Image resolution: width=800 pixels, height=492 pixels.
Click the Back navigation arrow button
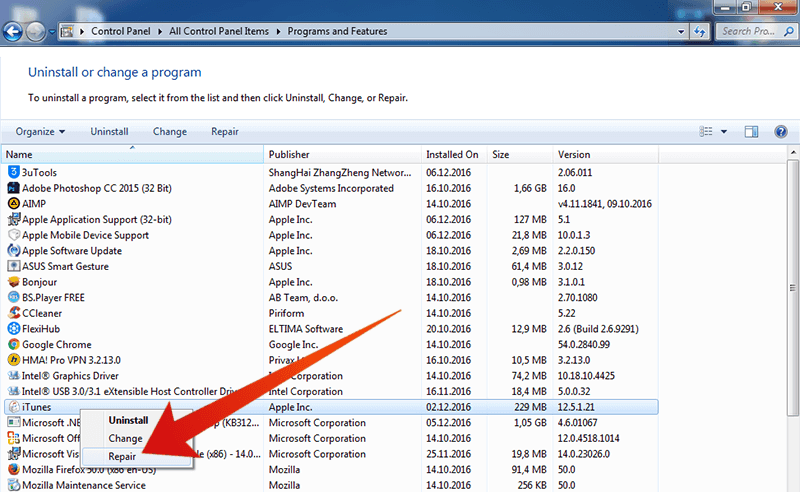13,31
